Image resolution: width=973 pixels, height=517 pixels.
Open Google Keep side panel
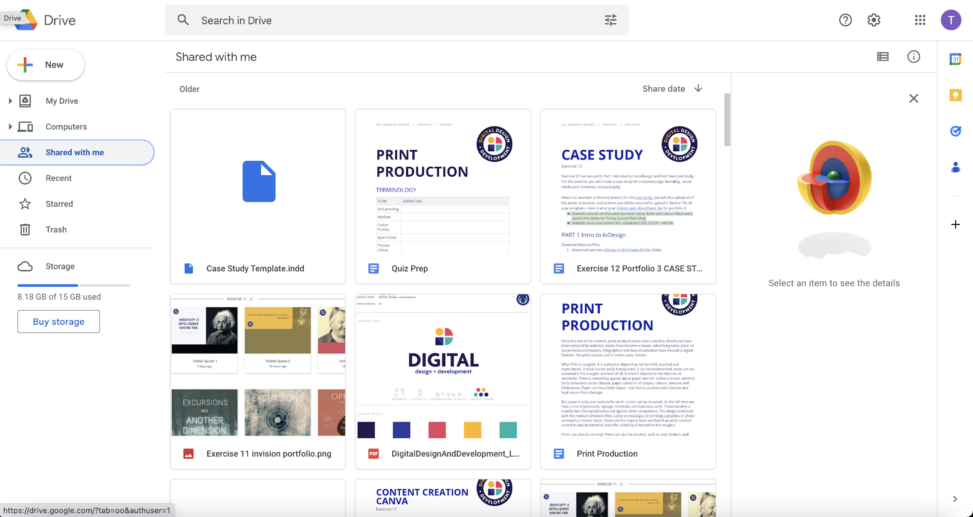tap(955, 95)
